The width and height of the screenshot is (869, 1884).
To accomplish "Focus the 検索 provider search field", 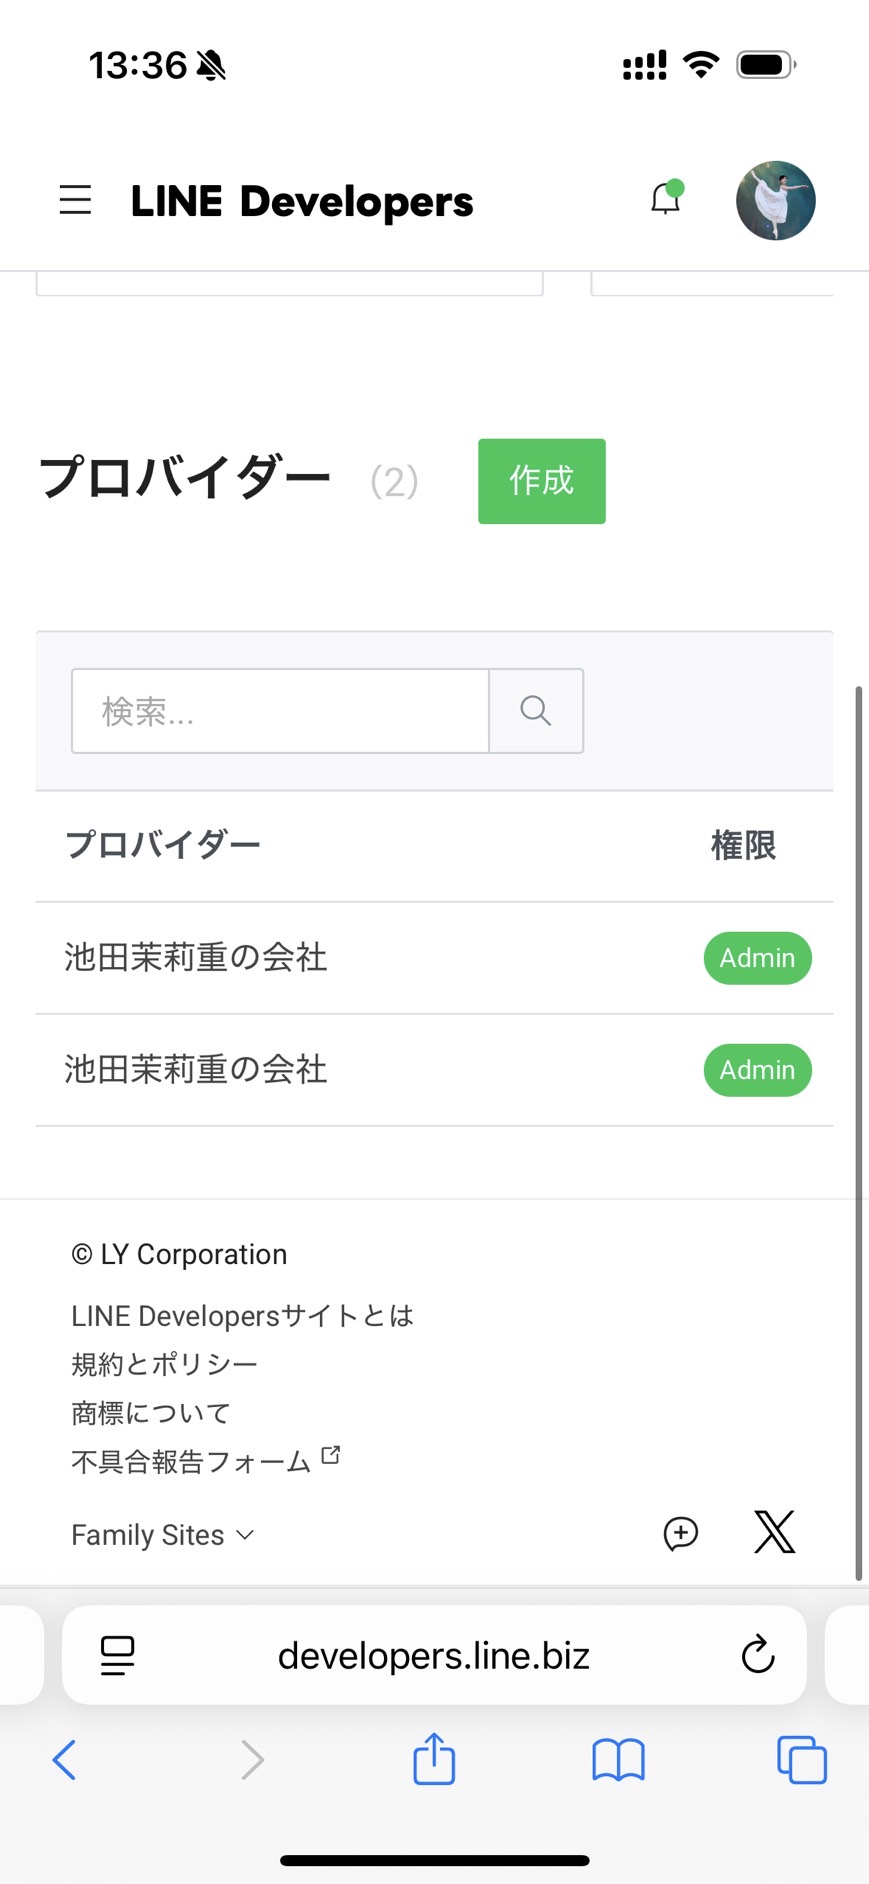I will [x=280, y=711].
